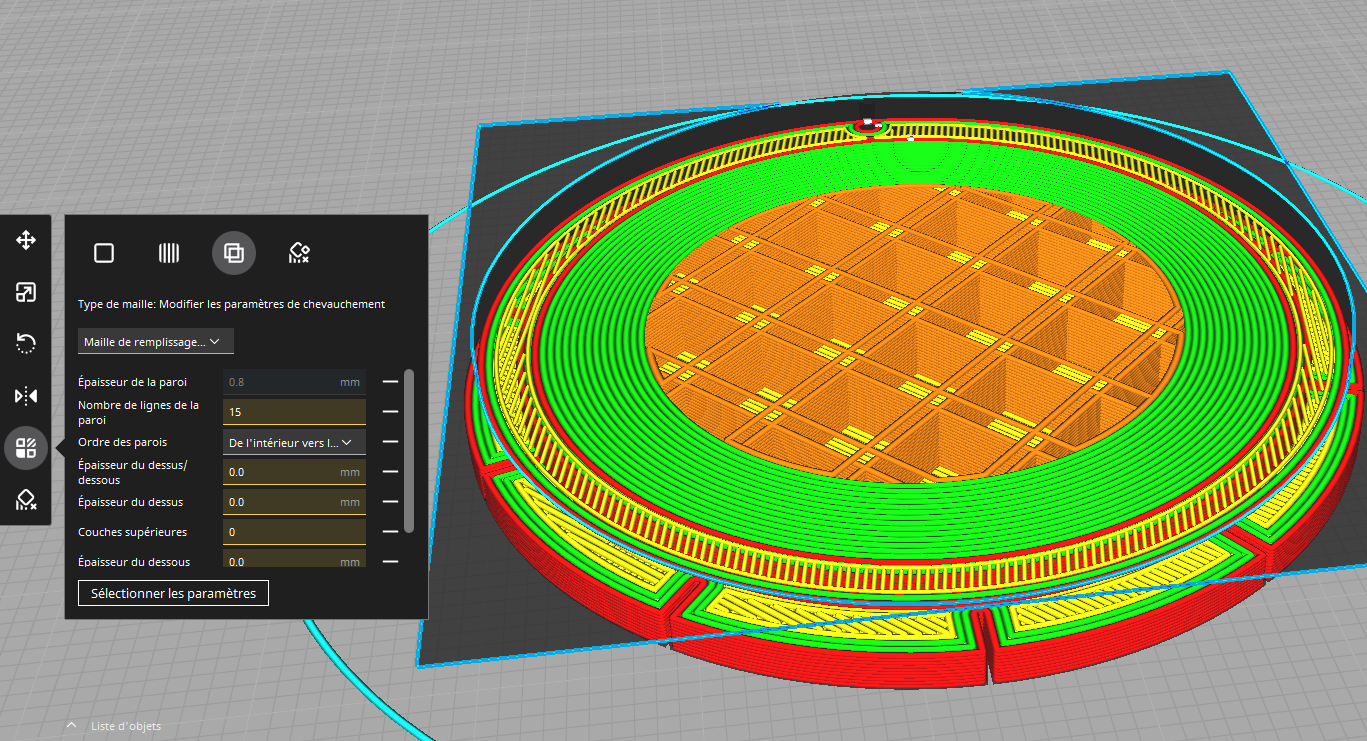
Task: Select the Scale tool in sidebar
Action: coord(26,292)
